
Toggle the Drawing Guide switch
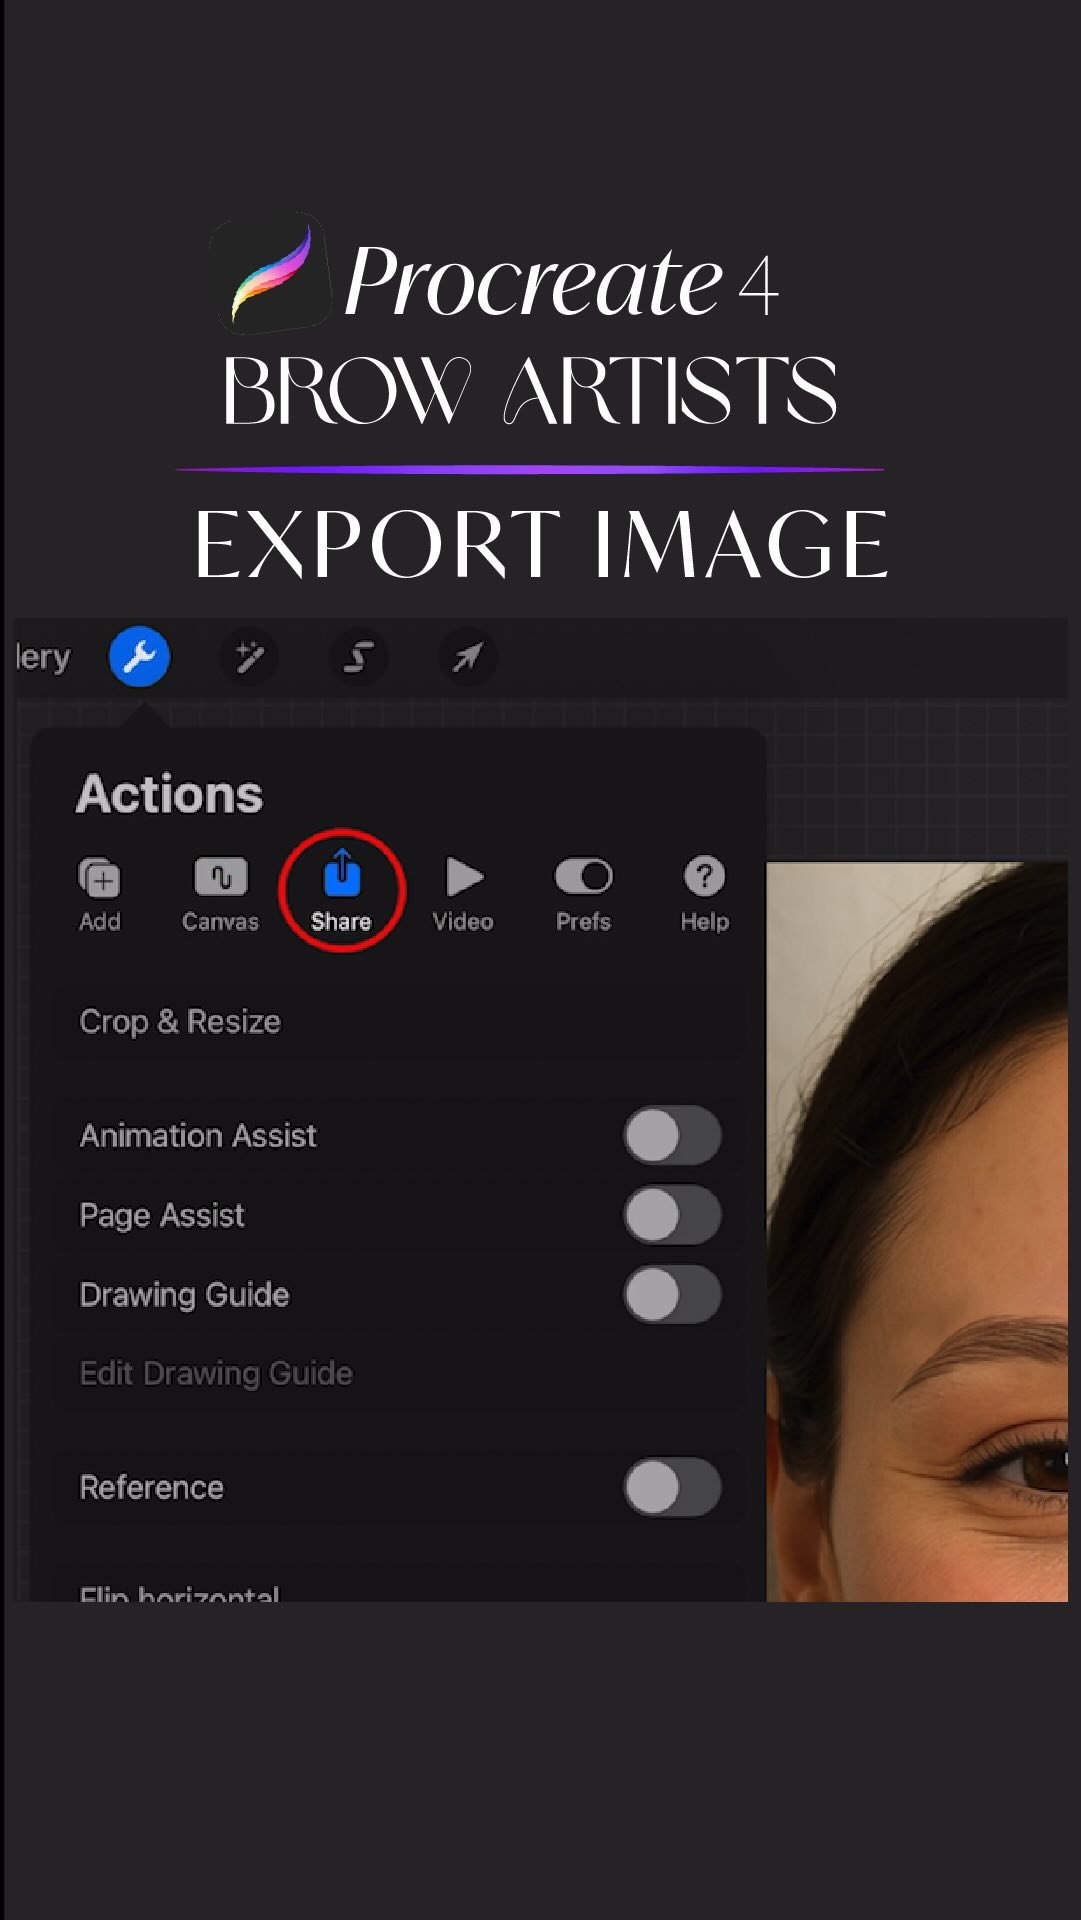pos(672,1295)
